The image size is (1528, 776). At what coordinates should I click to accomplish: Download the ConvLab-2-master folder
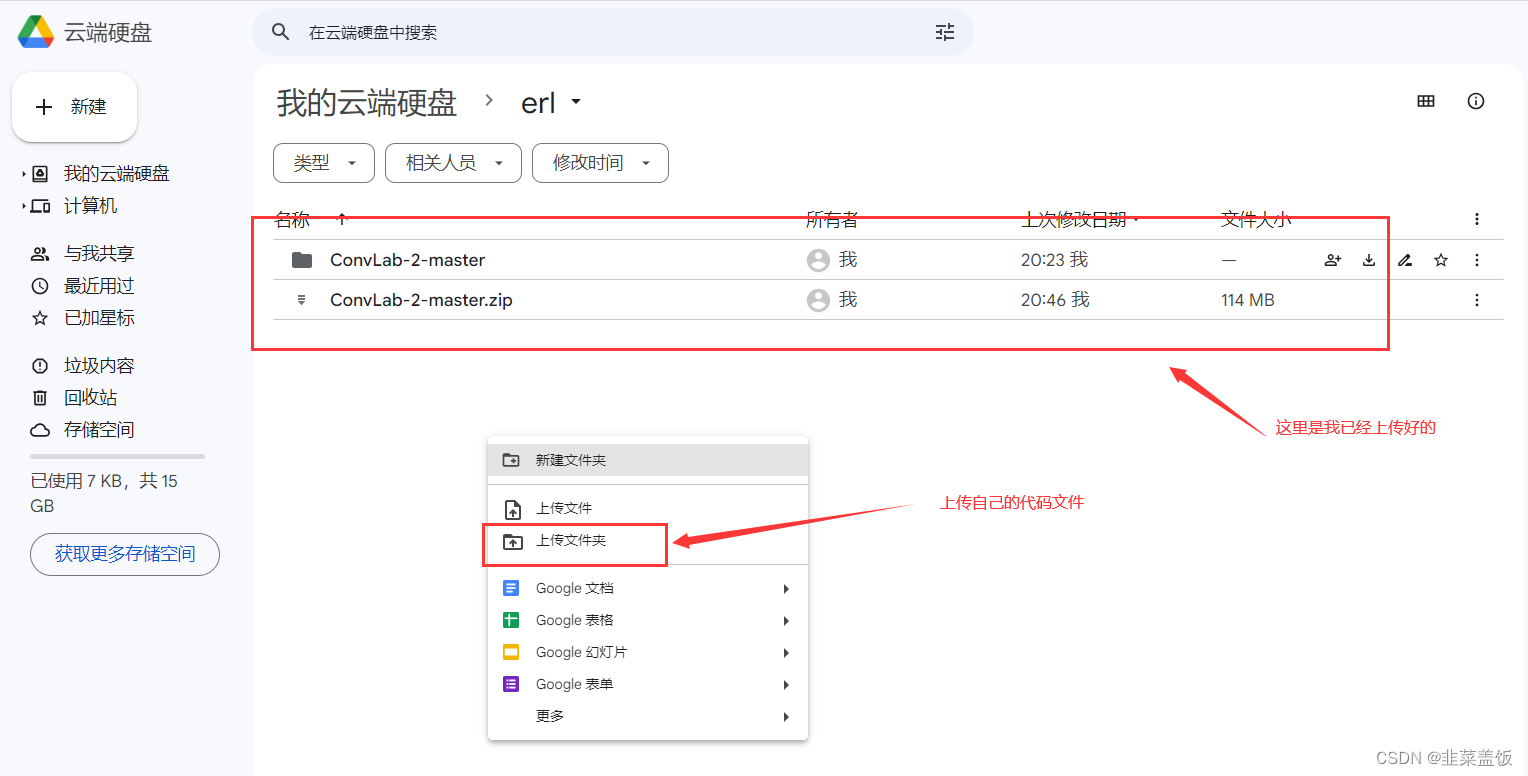click(1369, 260)
